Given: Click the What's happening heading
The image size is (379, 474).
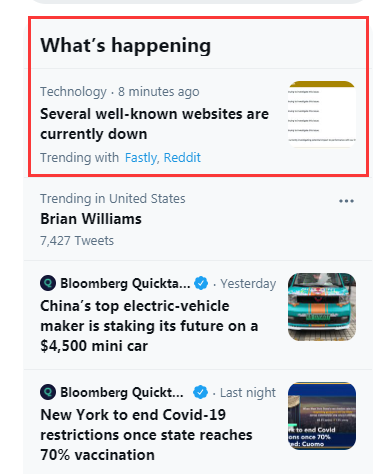Looking at the screenshot, I should 126,46.
